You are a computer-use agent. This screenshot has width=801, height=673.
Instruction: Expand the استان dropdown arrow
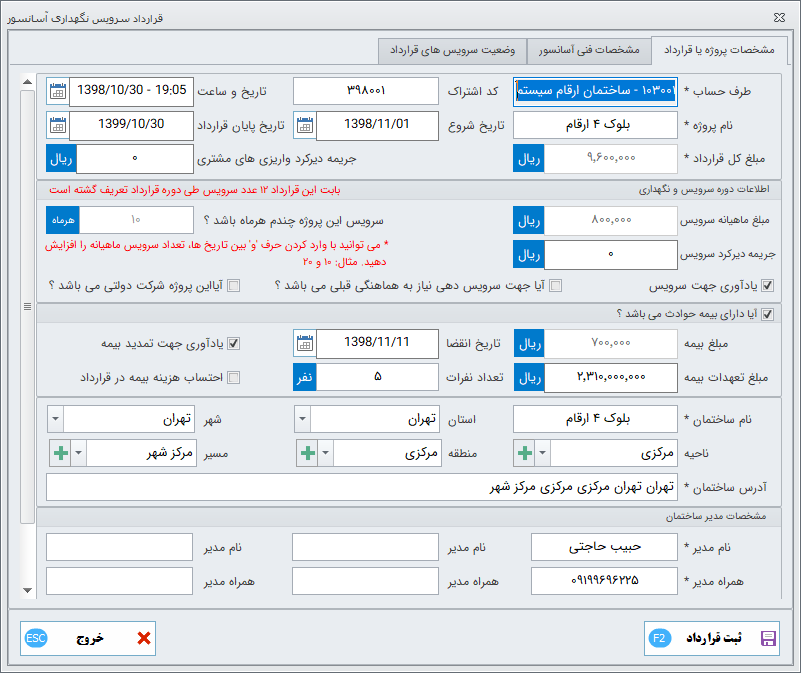(302, 419)
